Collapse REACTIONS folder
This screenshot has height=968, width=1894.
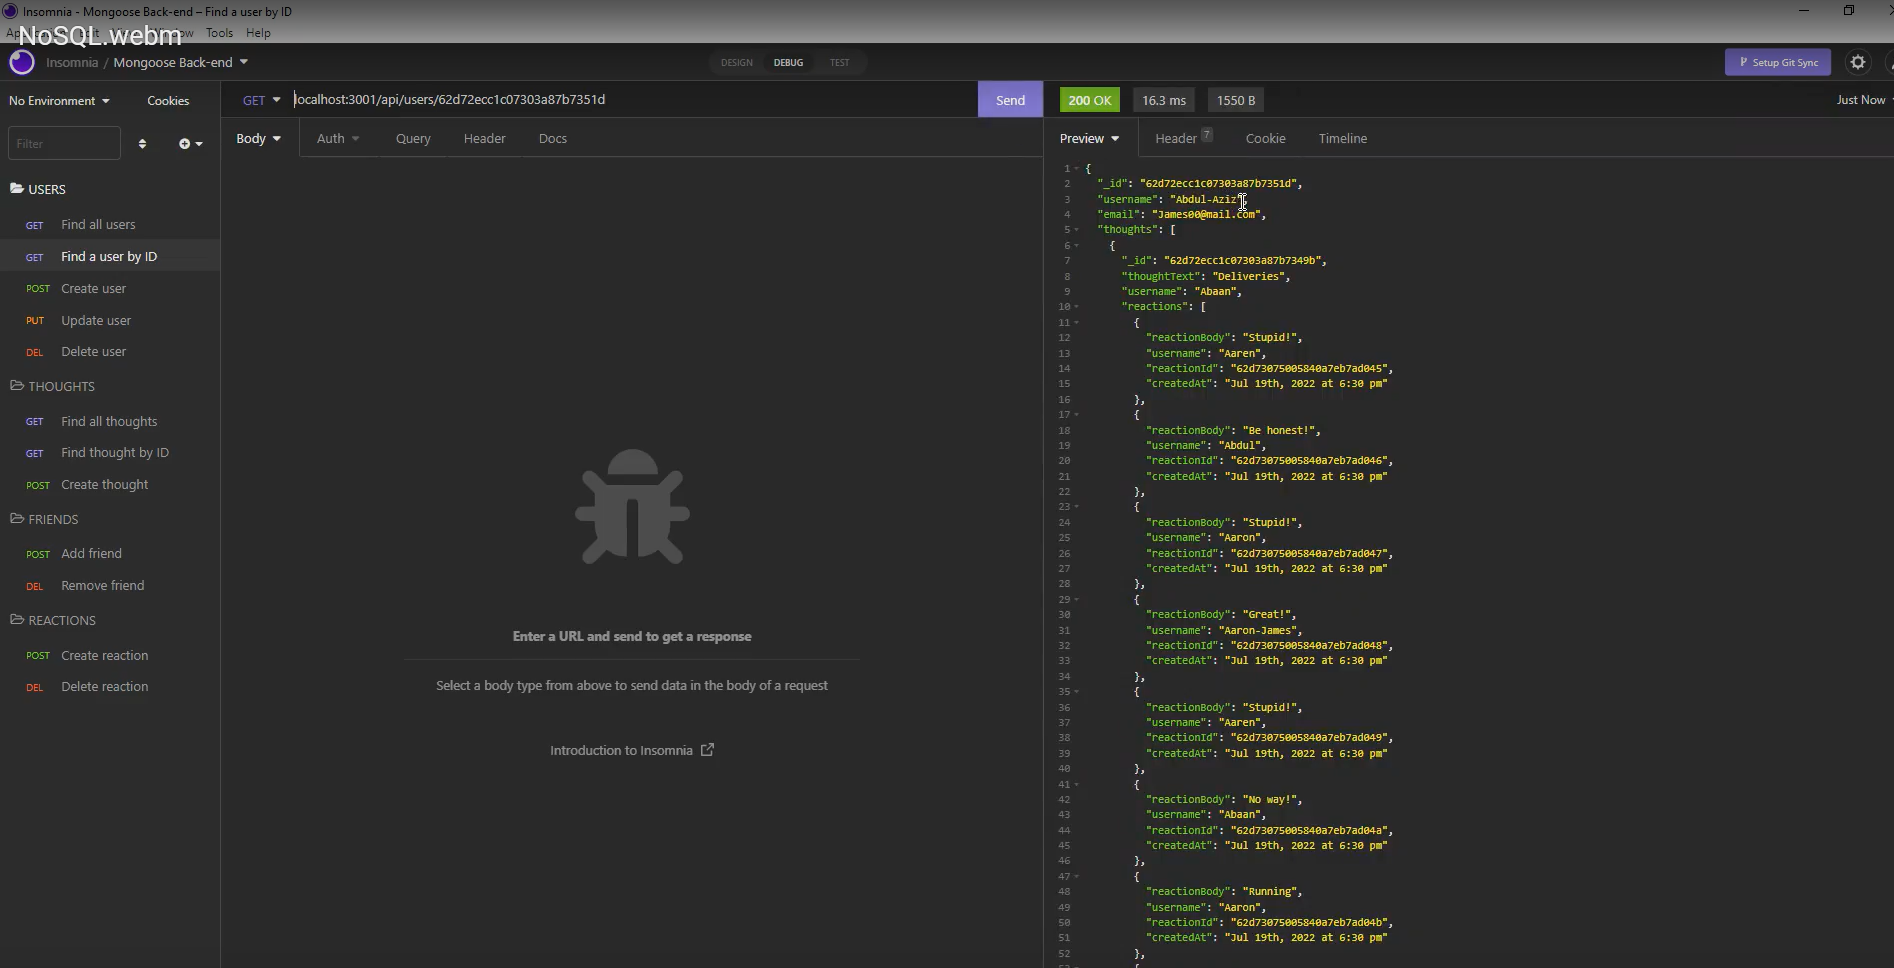[53, 620]
